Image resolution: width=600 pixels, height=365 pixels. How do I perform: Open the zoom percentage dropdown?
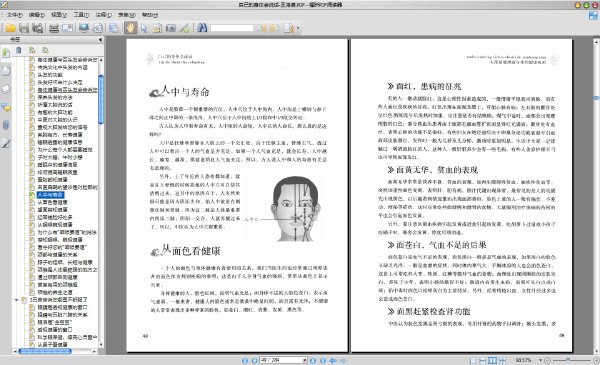pyautogui.click(x=540, y=360)
